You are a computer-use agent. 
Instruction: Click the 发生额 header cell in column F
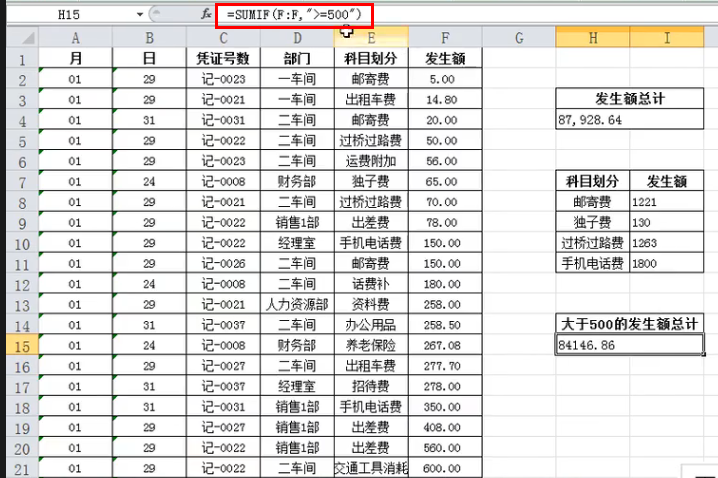click(x=440, y=58)
